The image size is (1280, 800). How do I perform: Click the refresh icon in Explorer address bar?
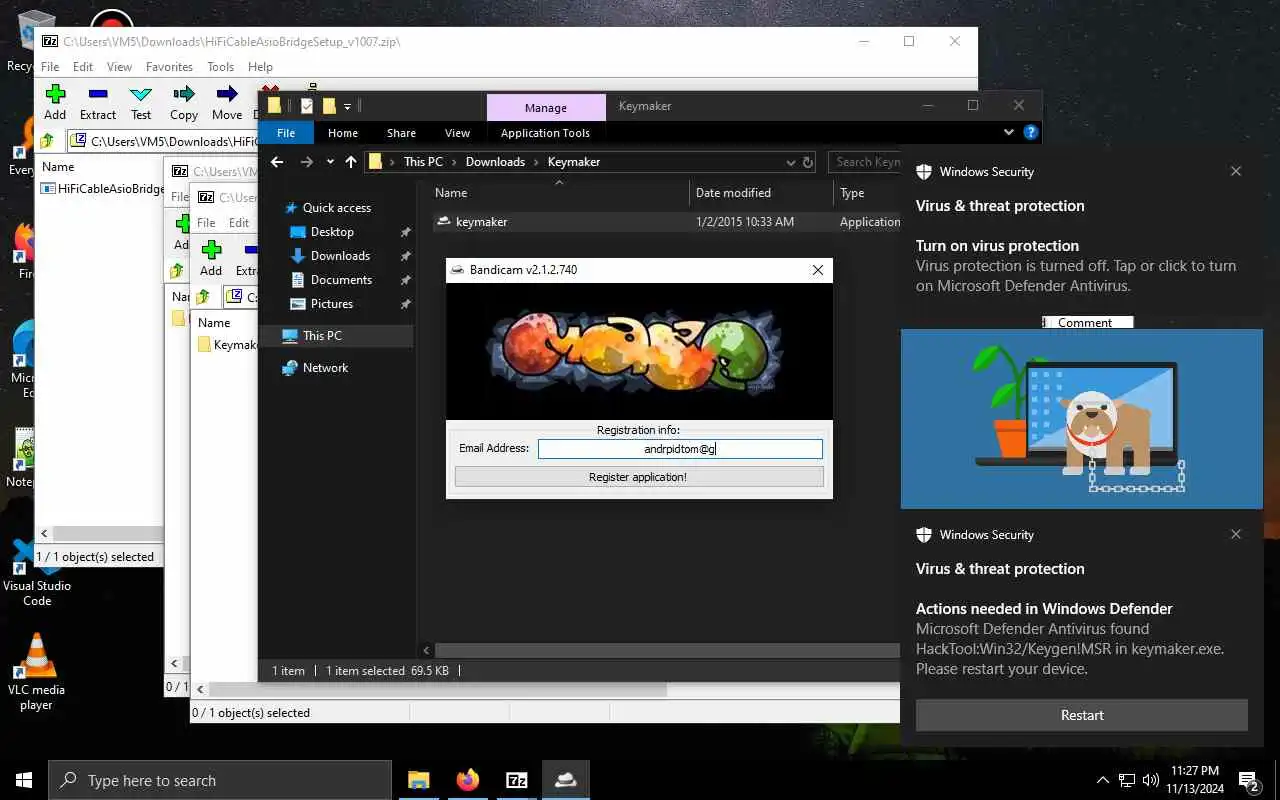(x=808, y=162)
